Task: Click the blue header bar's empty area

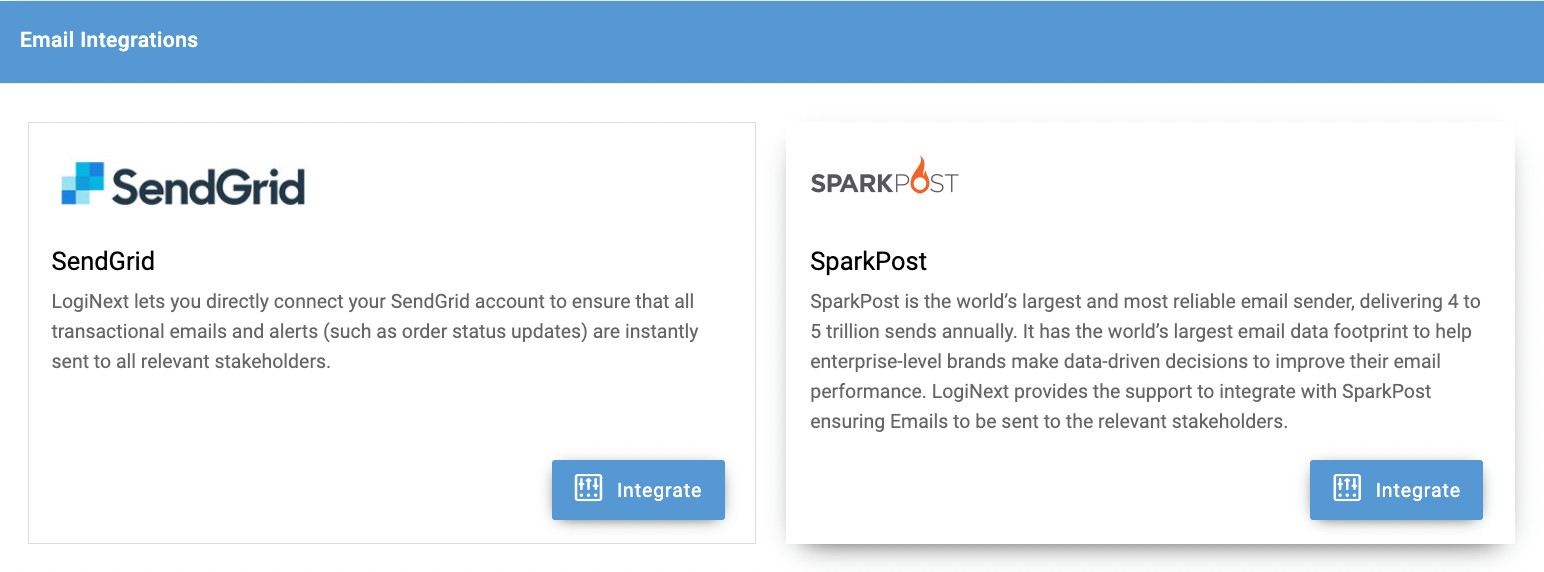Action: coord(800,41)
